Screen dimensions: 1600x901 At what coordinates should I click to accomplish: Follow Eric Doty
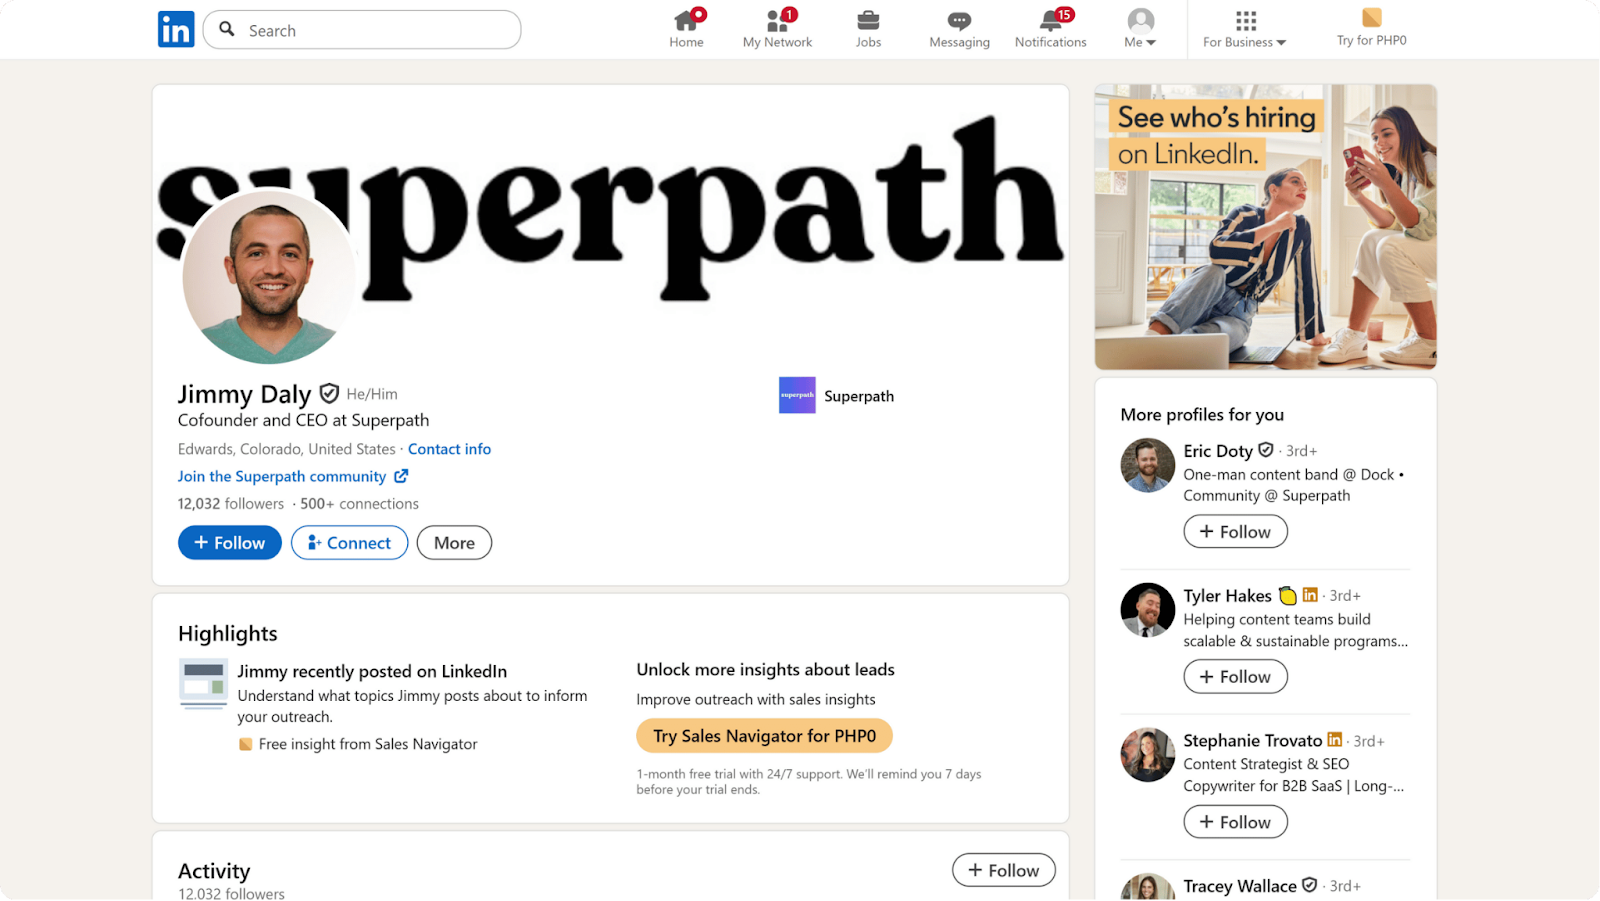[1235, 532]
